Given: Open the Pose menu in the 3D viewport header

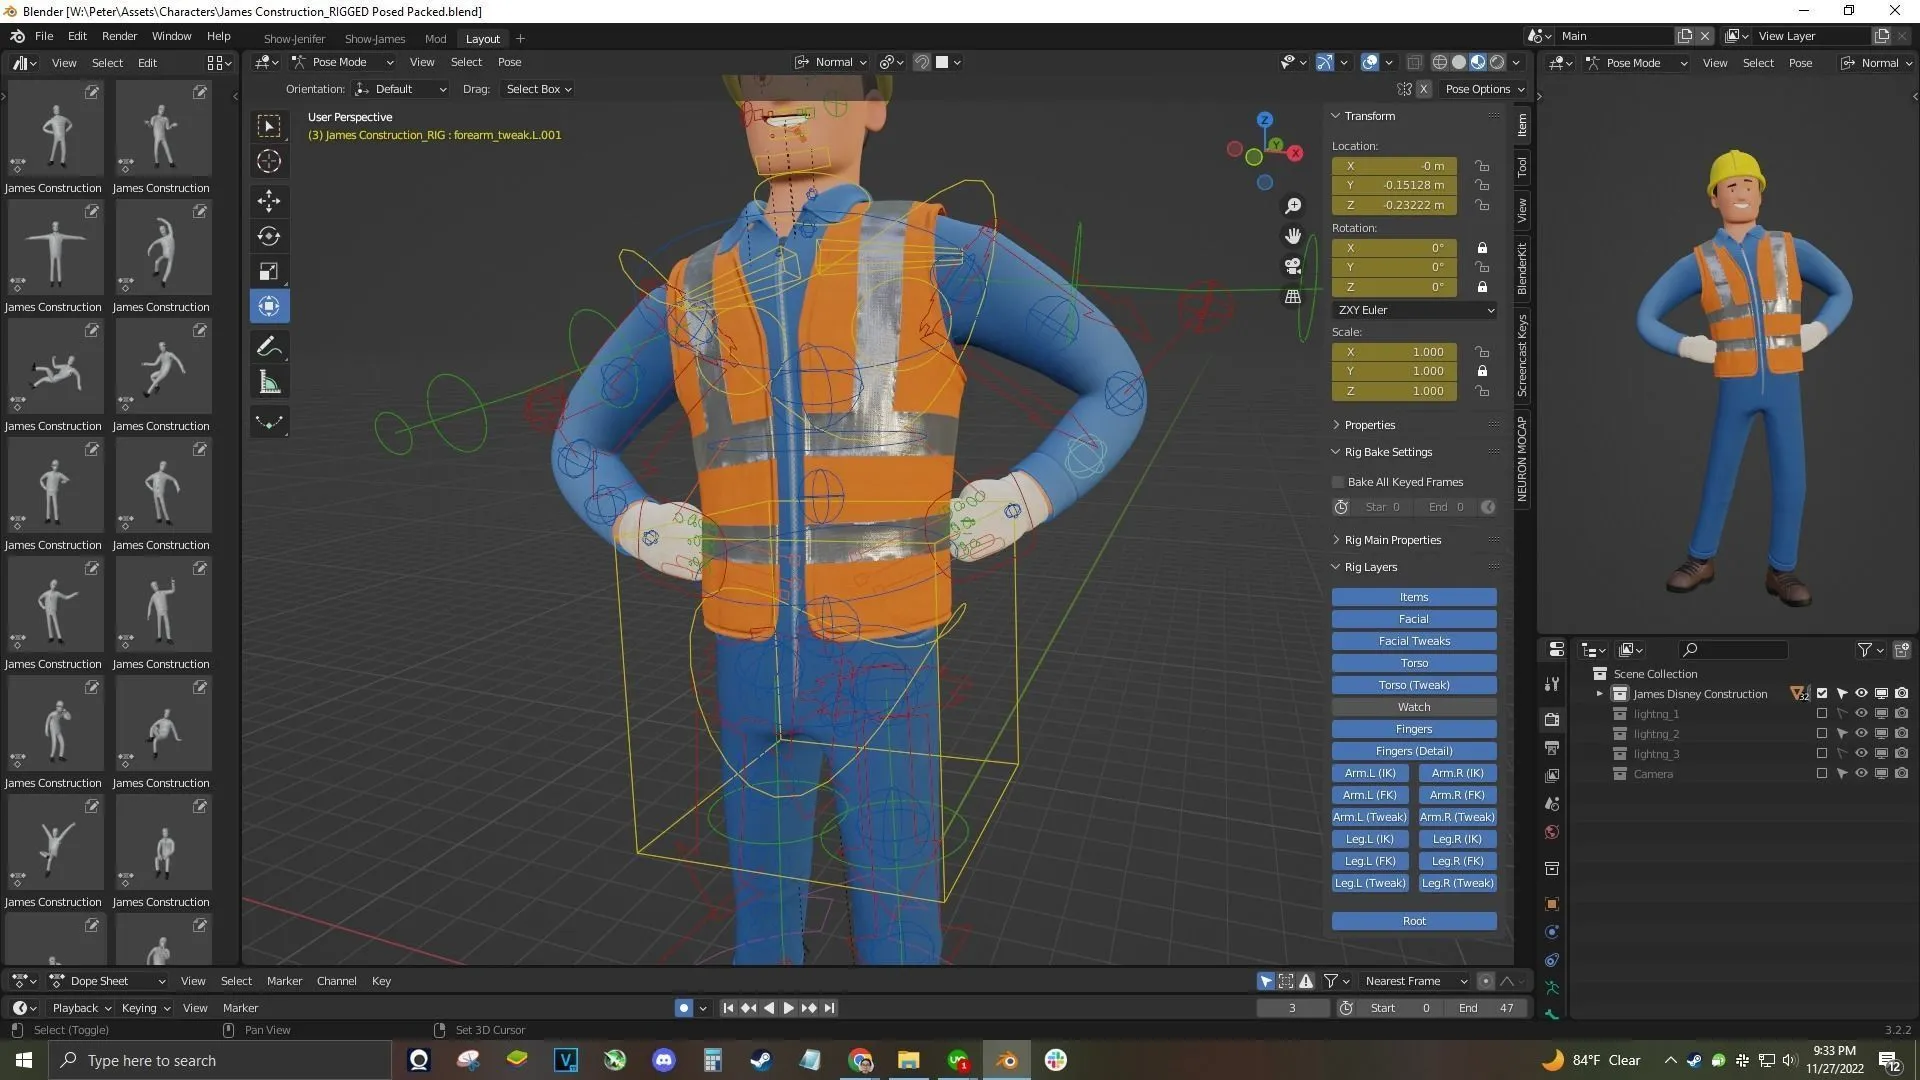Looking at the screenshot, I should tap(509, 62).
